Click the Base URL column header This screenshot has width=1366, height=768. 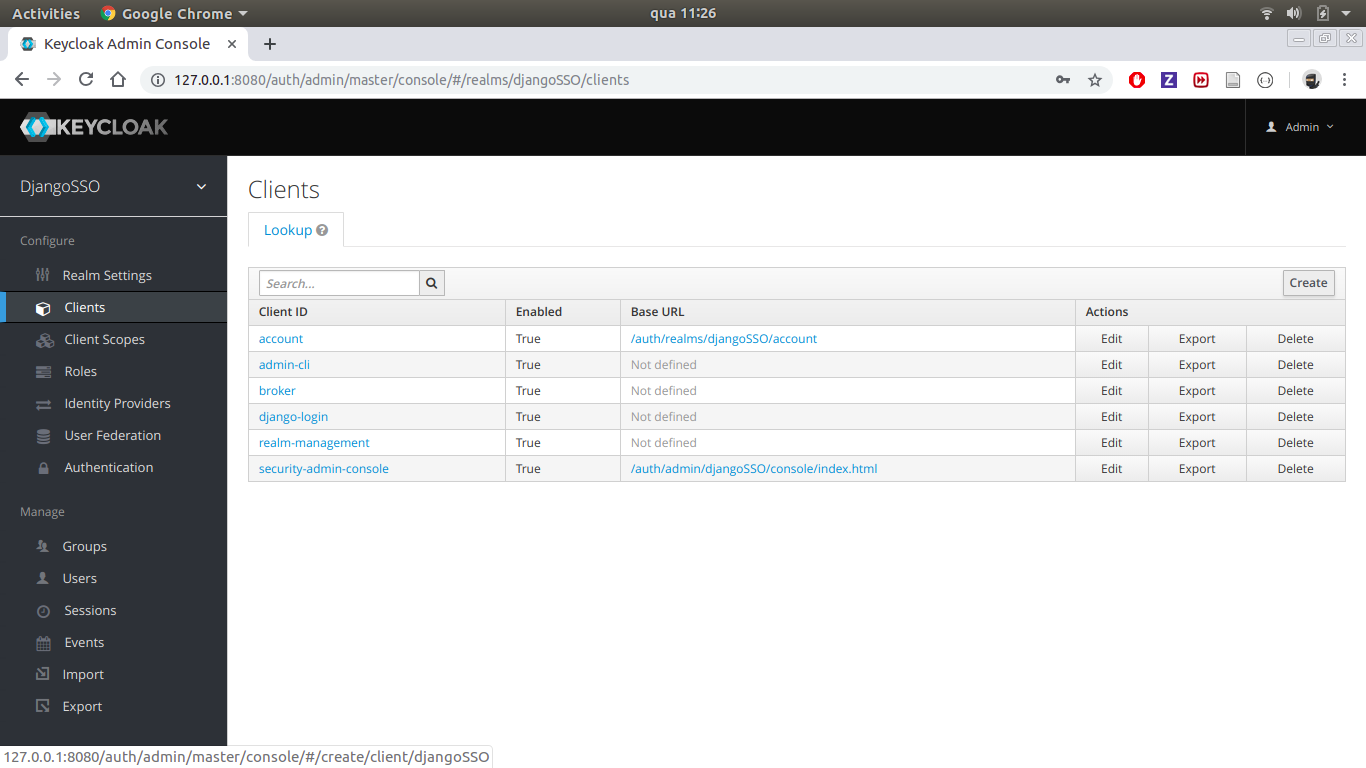click(x=658, y=312)
